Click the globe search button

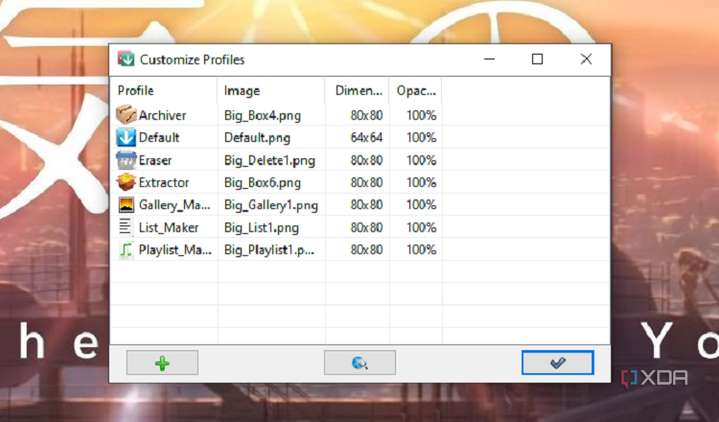[360, 363]
